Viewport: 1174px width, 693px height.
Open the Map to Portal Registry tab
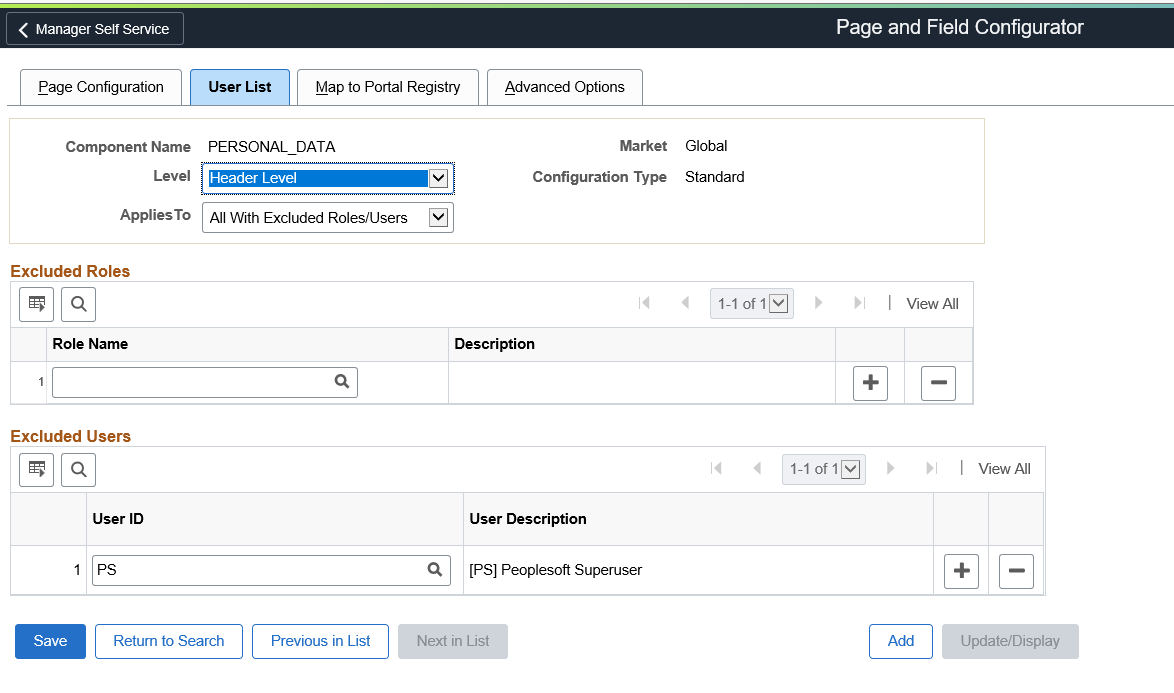click(388, 87)
